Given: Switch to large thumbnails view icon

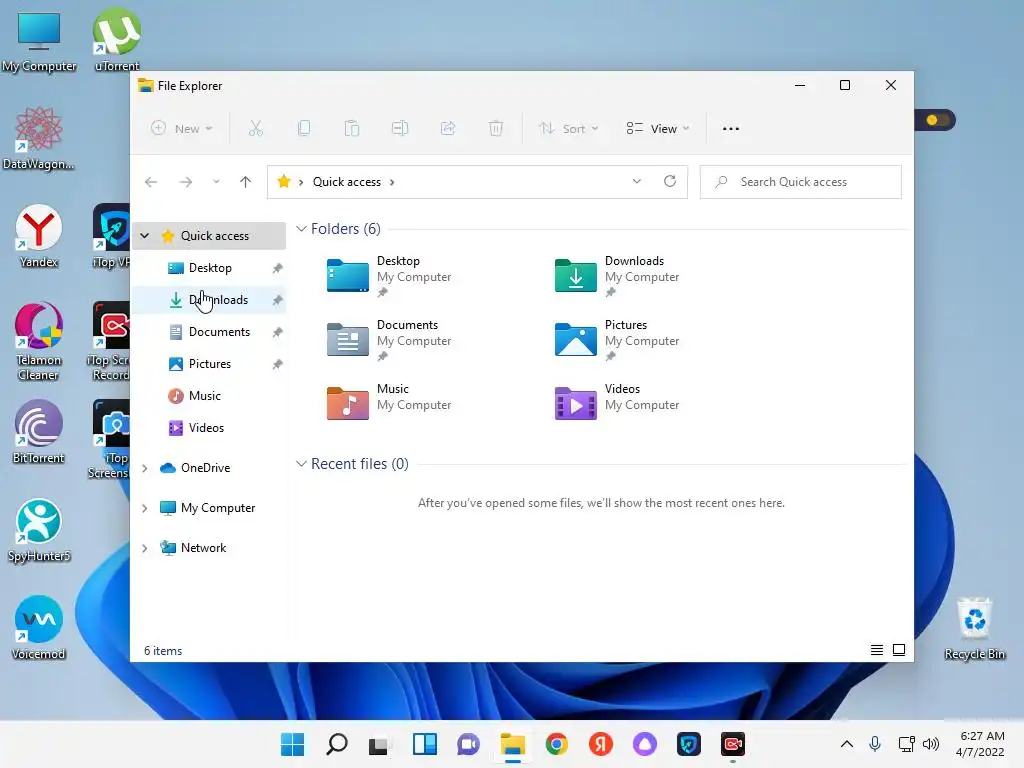Looking at the screenshot, I should tap(899, 650).
